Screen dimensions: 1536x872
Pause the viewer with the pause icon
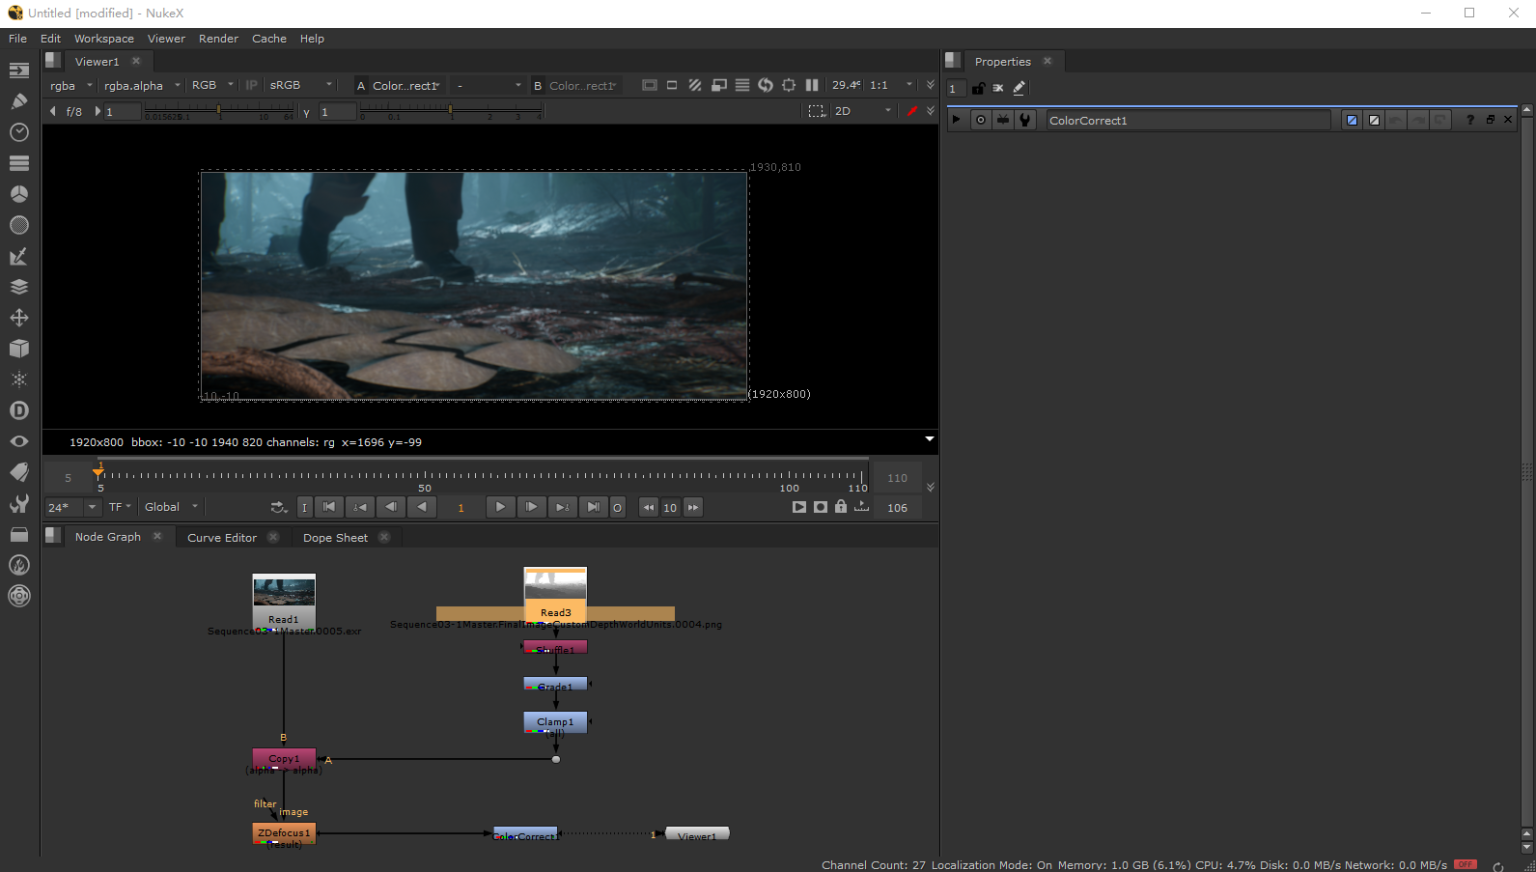(813, 85)
